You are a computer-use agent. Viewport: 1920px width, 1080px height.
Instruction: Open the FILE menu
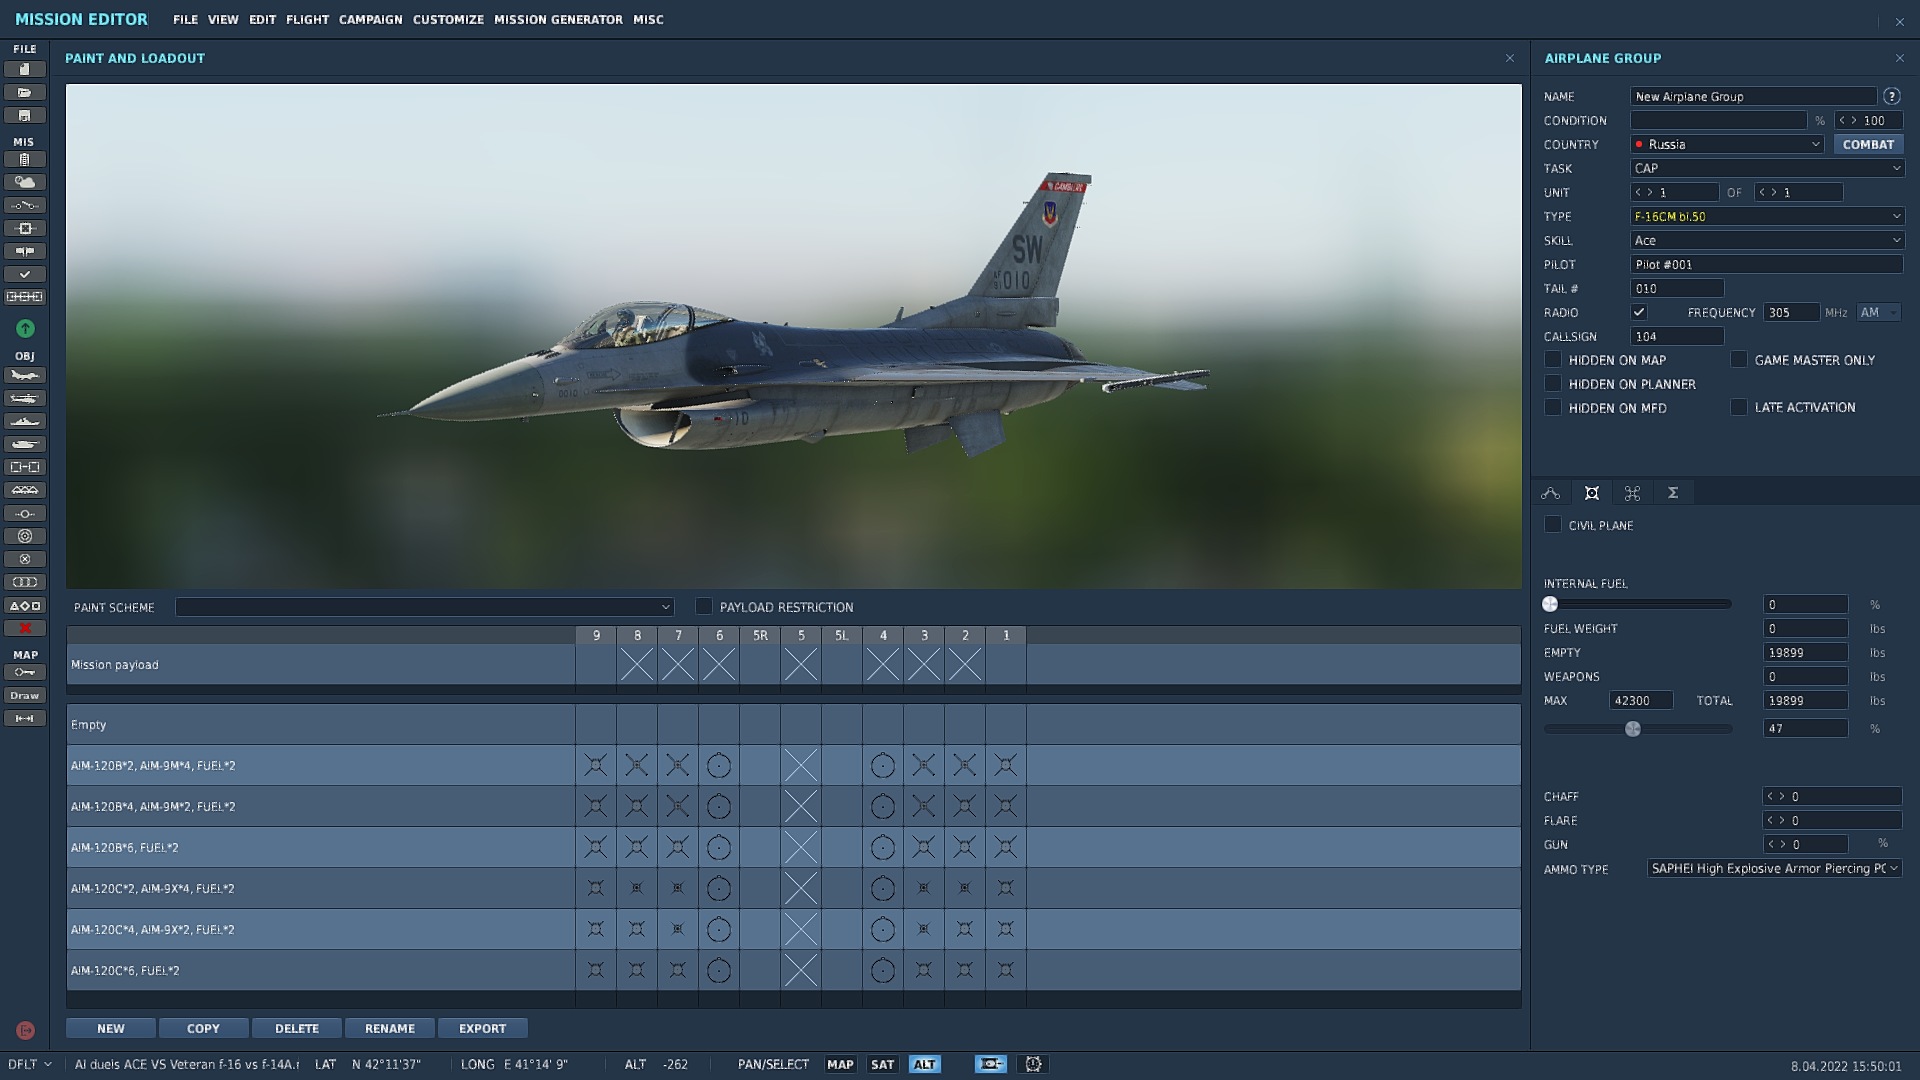[x=185, y=19]
